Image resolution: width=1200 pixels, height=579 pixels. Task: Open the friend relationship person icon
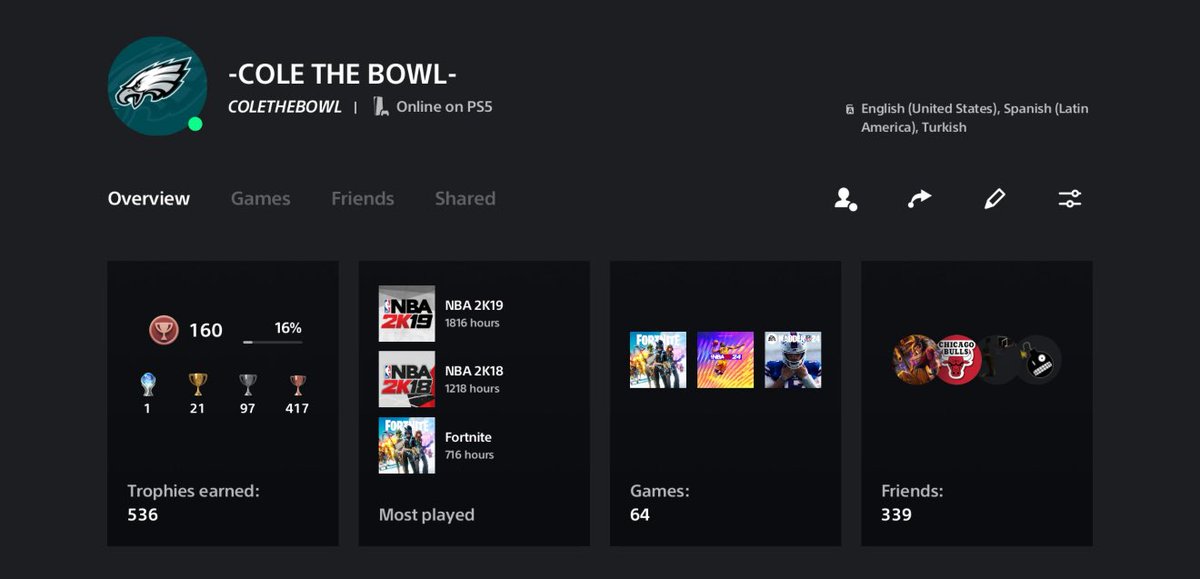click(x=846, y=199)
